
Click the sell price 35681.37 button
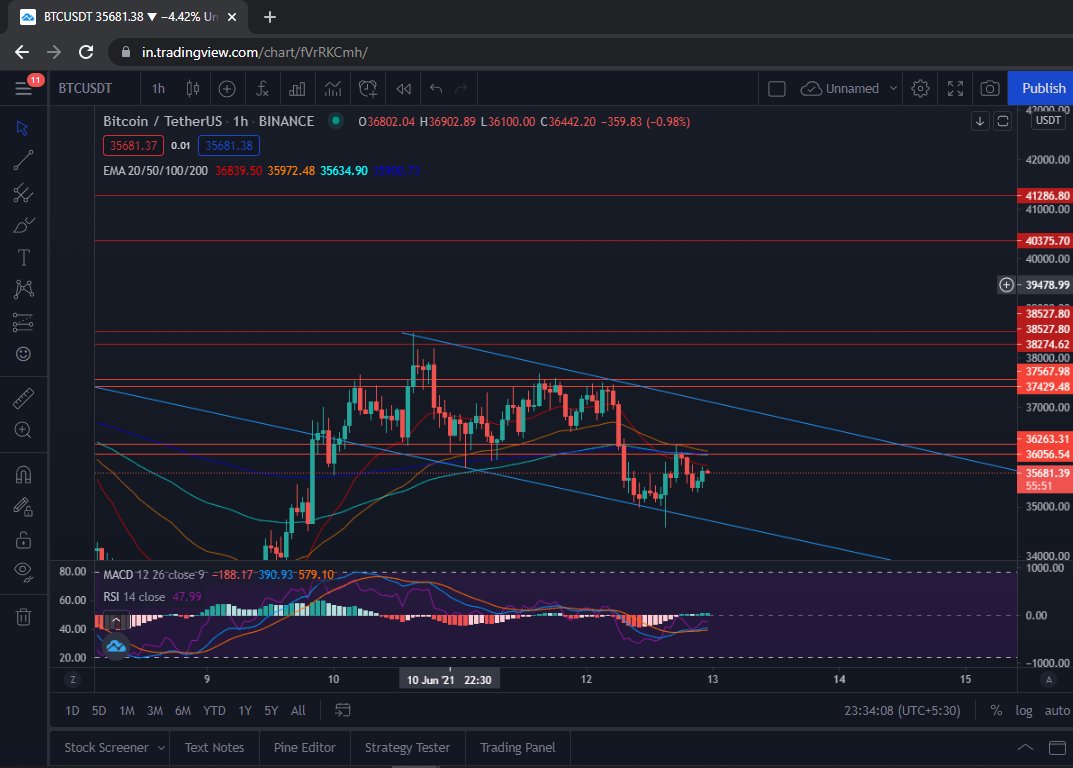click(x=133, y=145)
